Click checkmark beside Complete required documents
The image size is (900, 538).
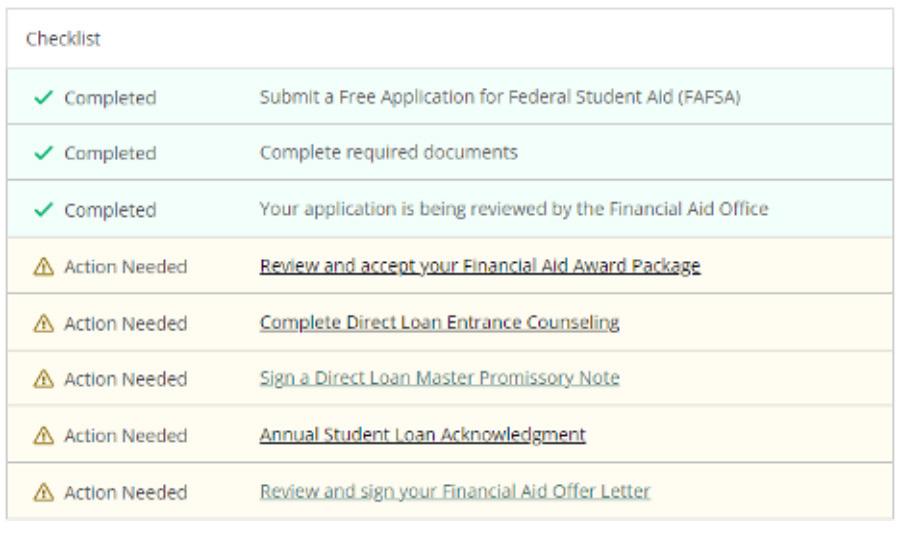(42, 153)
